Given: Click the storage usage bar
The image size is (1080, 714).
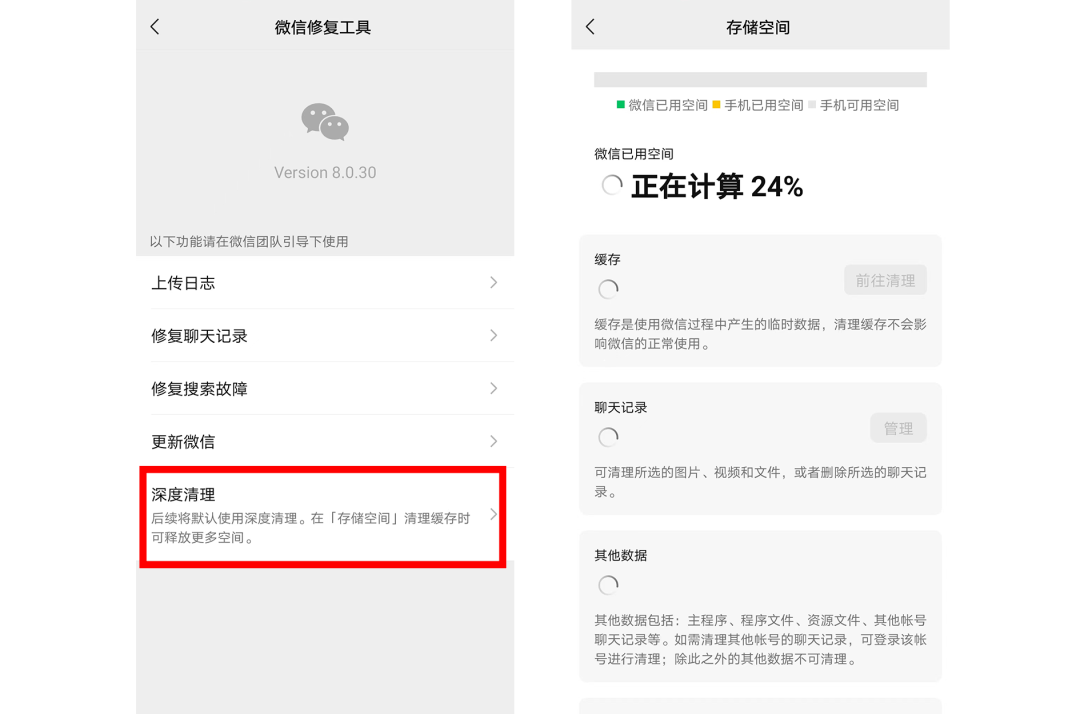Looking at the screenshot, I should pyautogui.click(x=760, y=79).
